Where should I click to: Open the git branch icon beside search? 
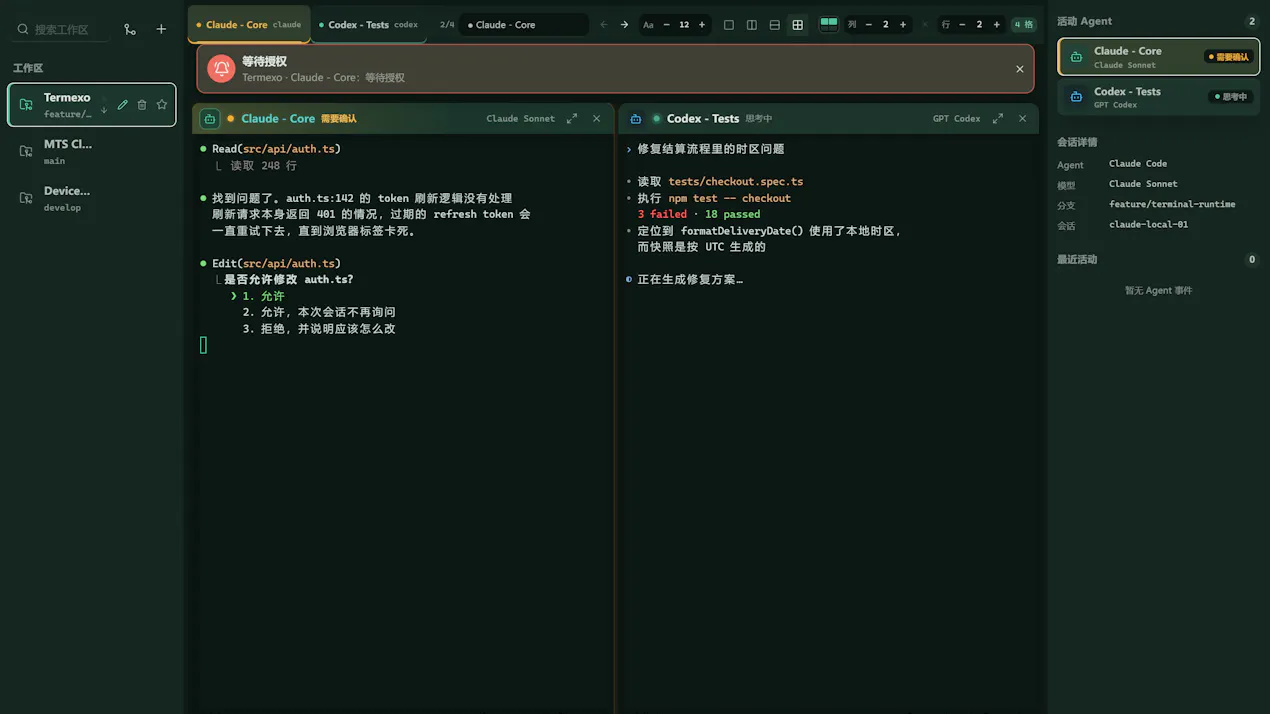click(130, 29)
